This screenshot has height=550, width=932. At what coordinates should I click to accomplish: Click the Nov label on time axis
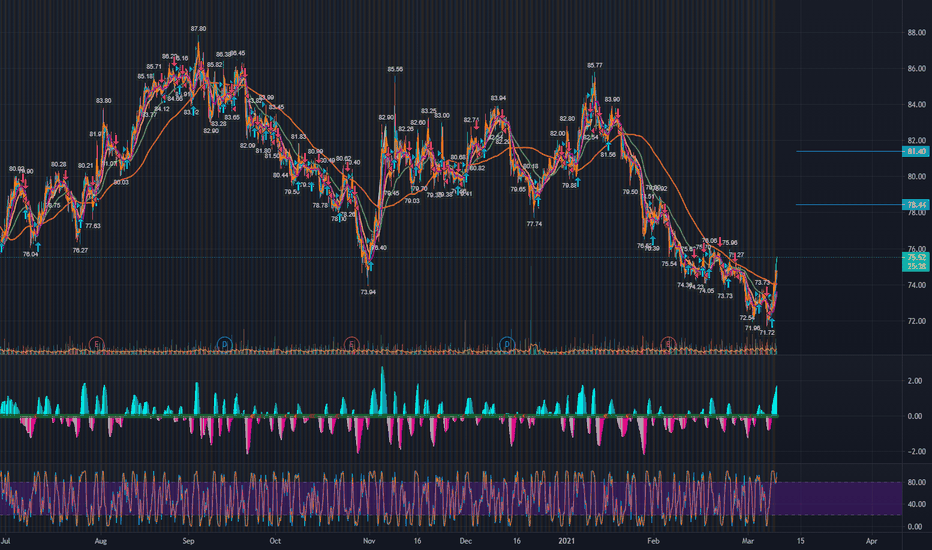pos(369,541)
